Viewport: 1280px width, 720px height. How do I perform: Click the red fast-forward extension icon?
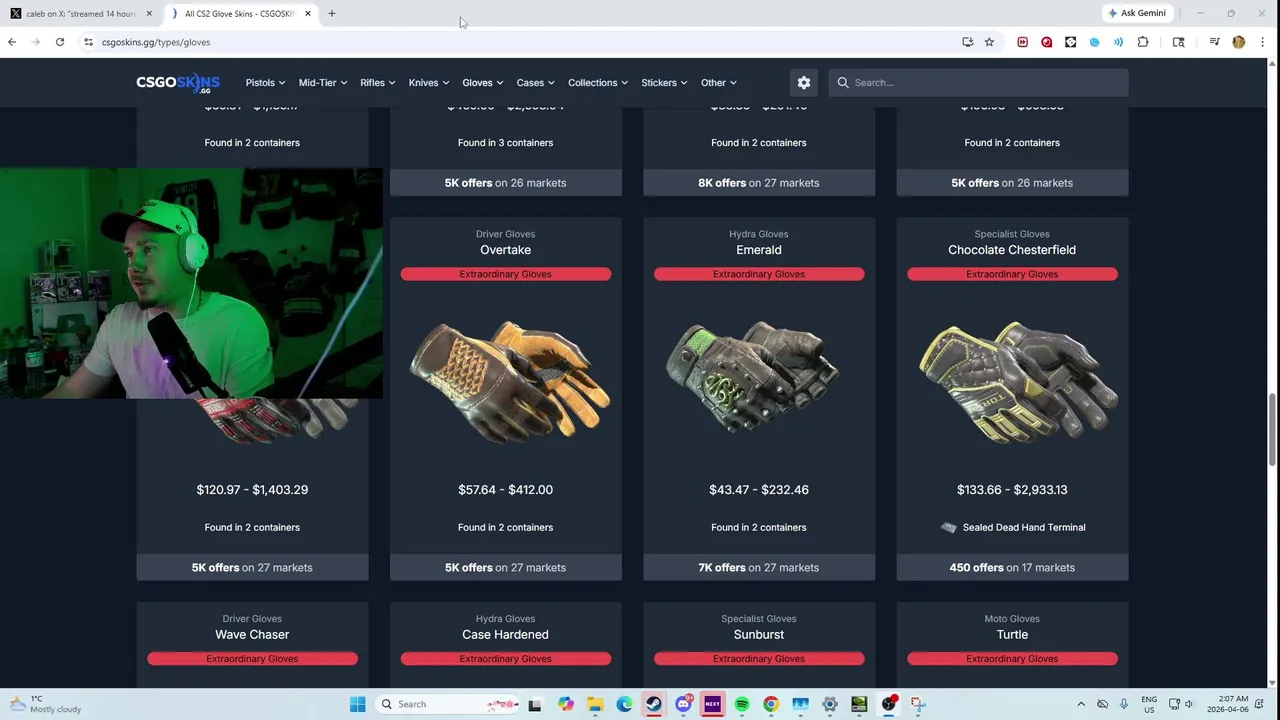[1022, 42]
